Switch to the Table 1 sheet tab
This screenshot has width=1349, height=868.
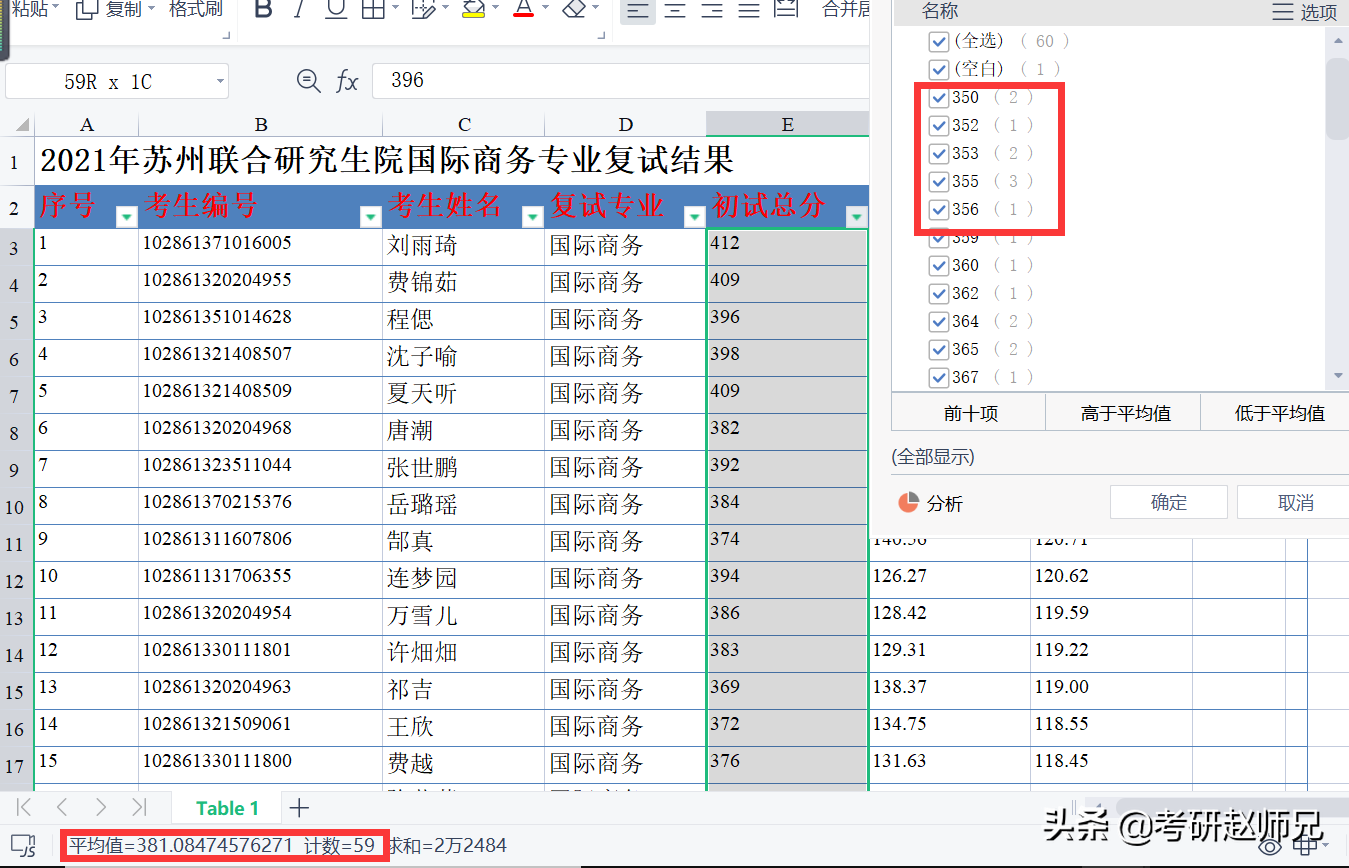pyautogui.click(x=227, y=807)
